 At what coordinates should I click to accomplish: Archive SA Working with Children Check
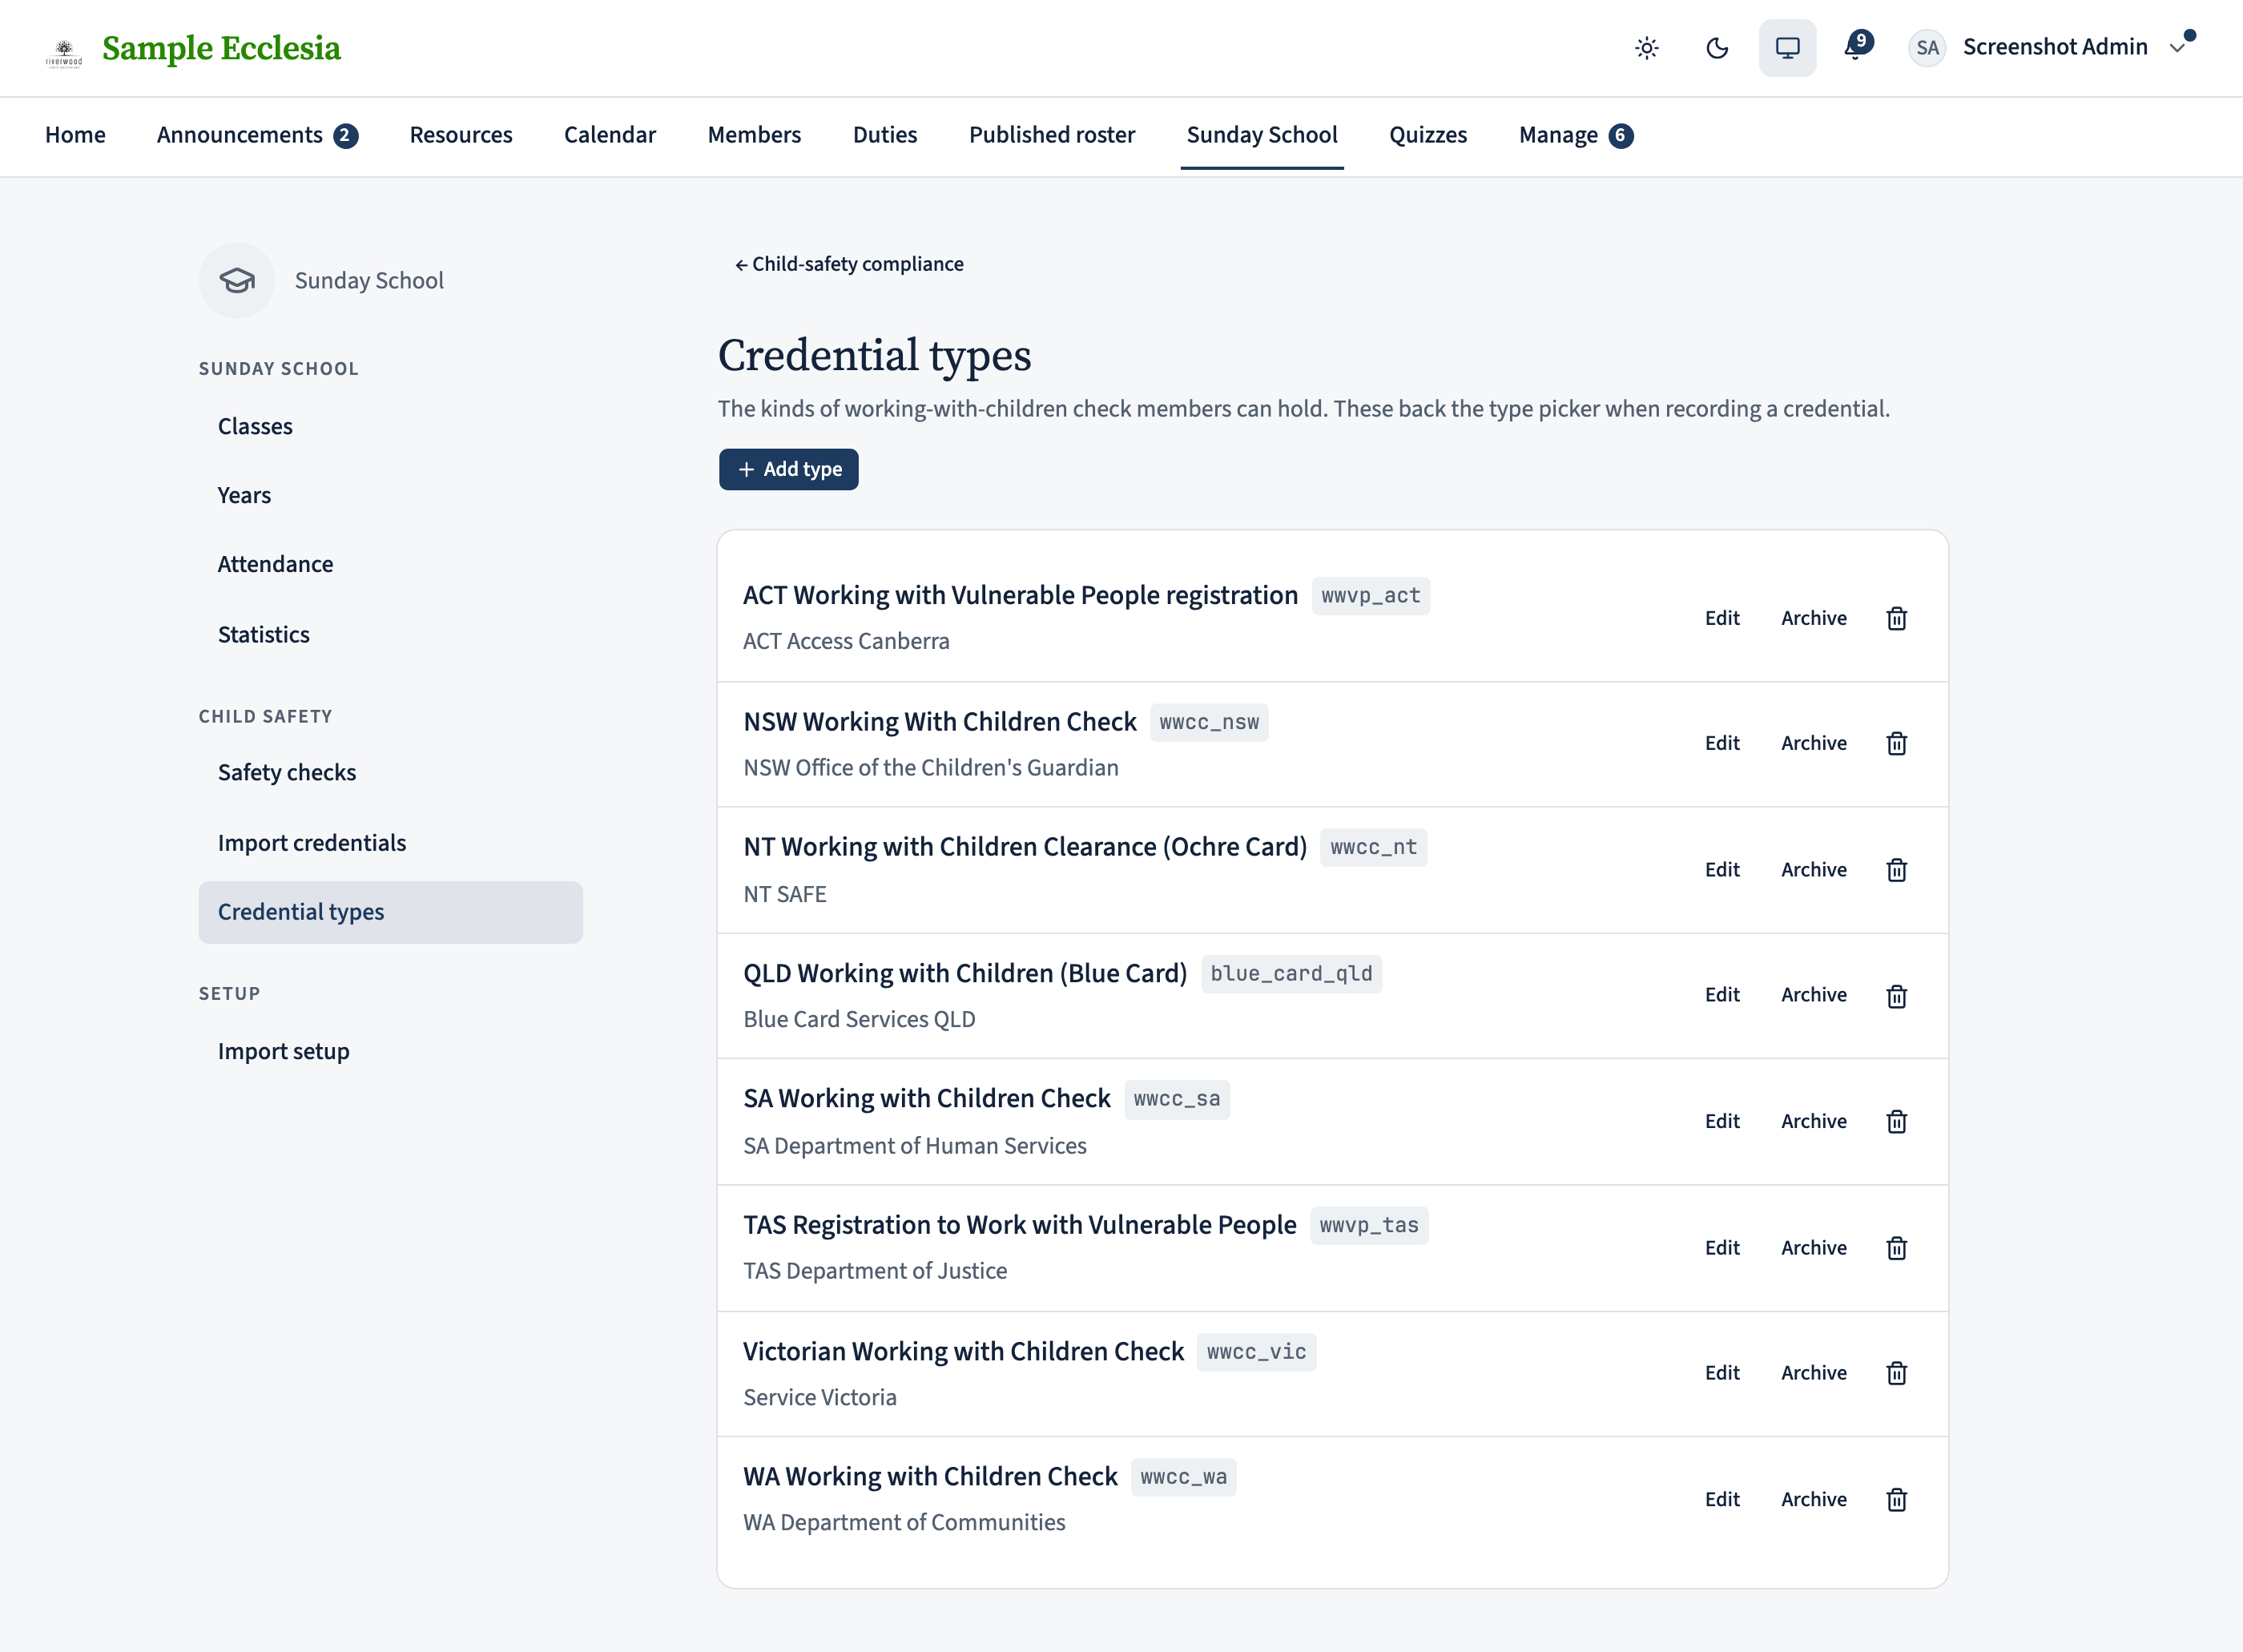pyautogui.click(x=1813, y=1121)
